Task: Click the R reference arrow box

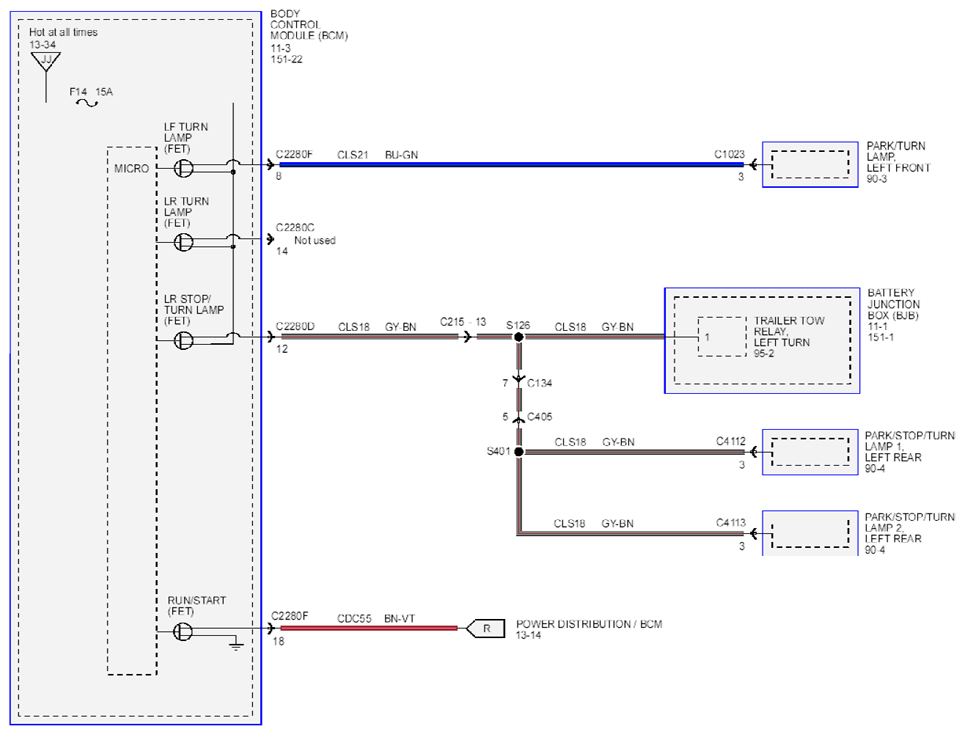Action: point(486,629)
